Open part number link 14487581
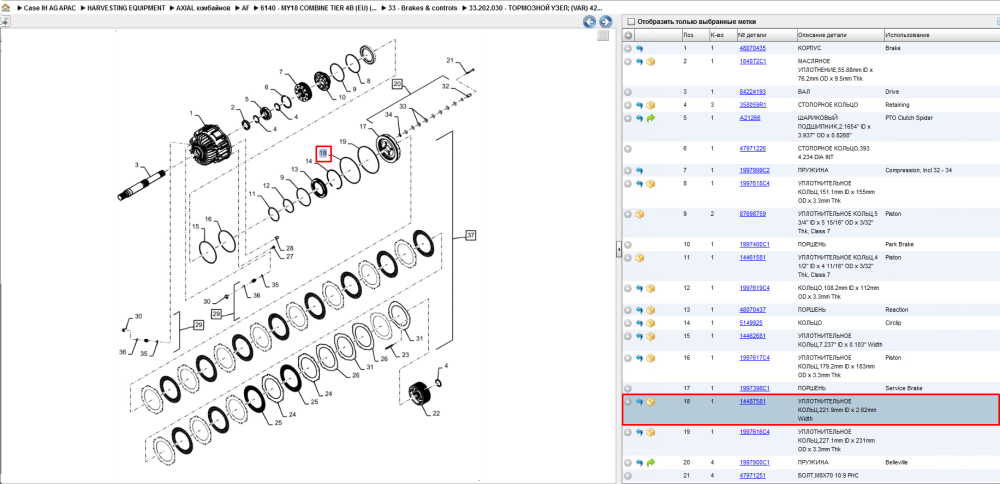The width and height of the screenshot is (1000, 484). (x=753, y=402)
